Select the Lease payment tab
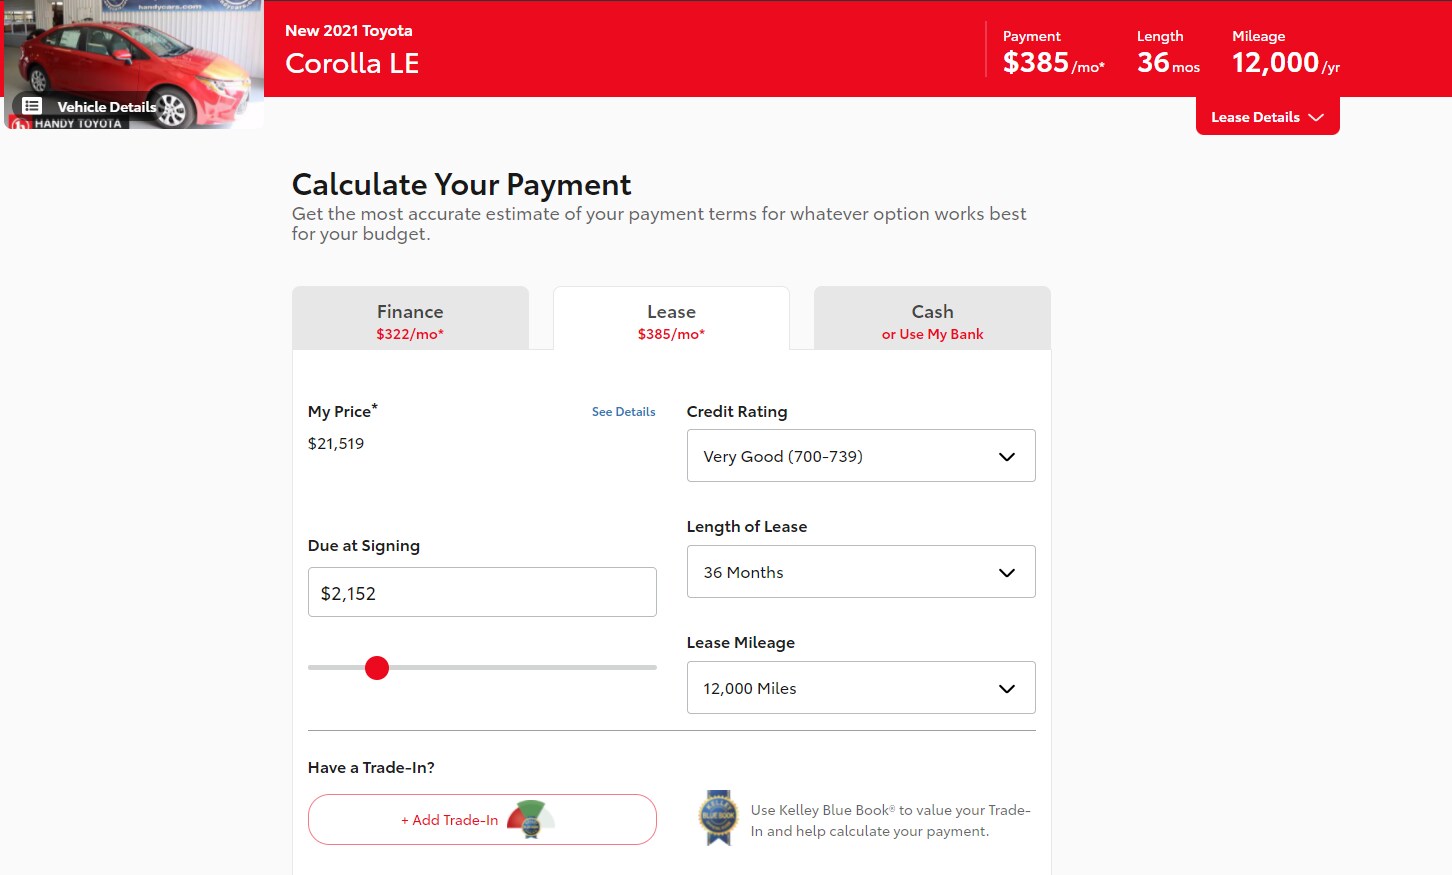Screen dimensions: 1452x875 coord(671,320)
